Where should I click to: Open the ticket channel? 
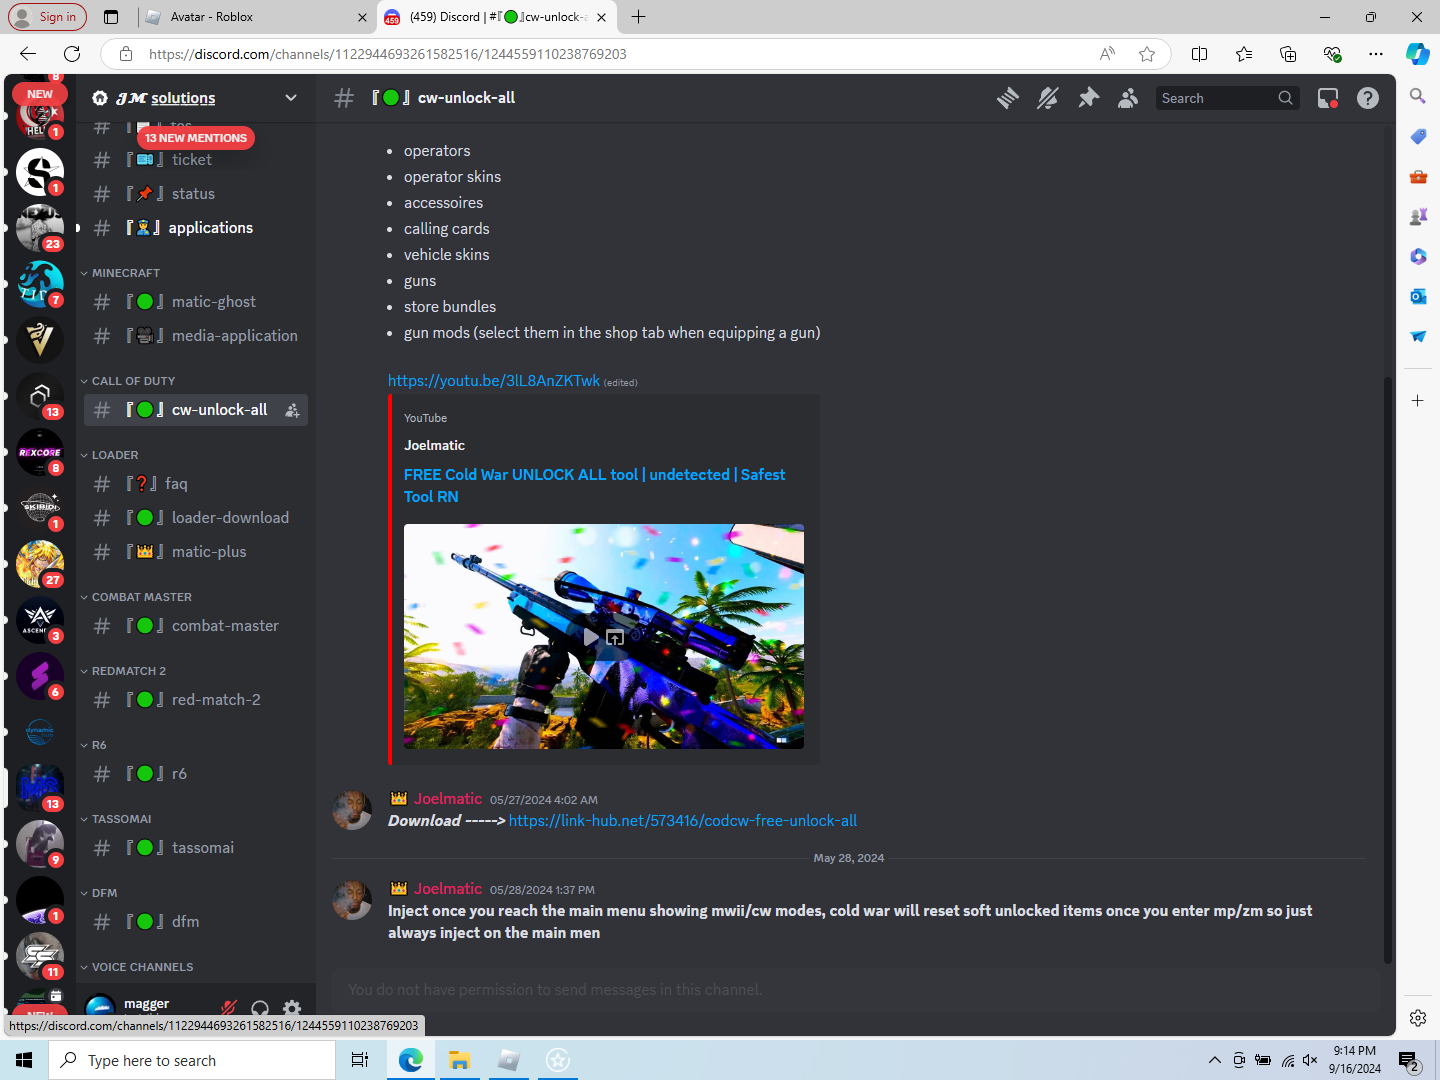click(196, 160)
